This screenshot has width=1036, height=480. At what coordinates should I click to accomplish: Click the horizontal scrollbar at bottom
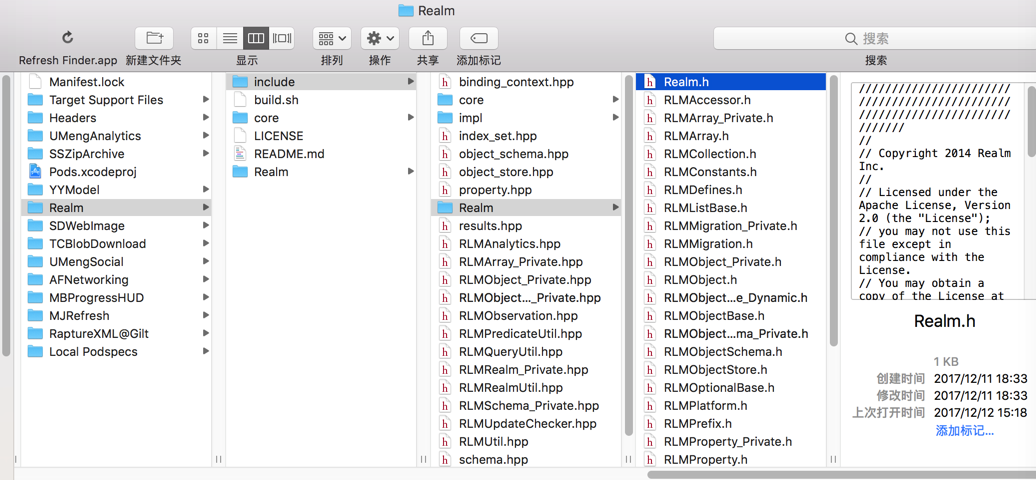(841, 474)
